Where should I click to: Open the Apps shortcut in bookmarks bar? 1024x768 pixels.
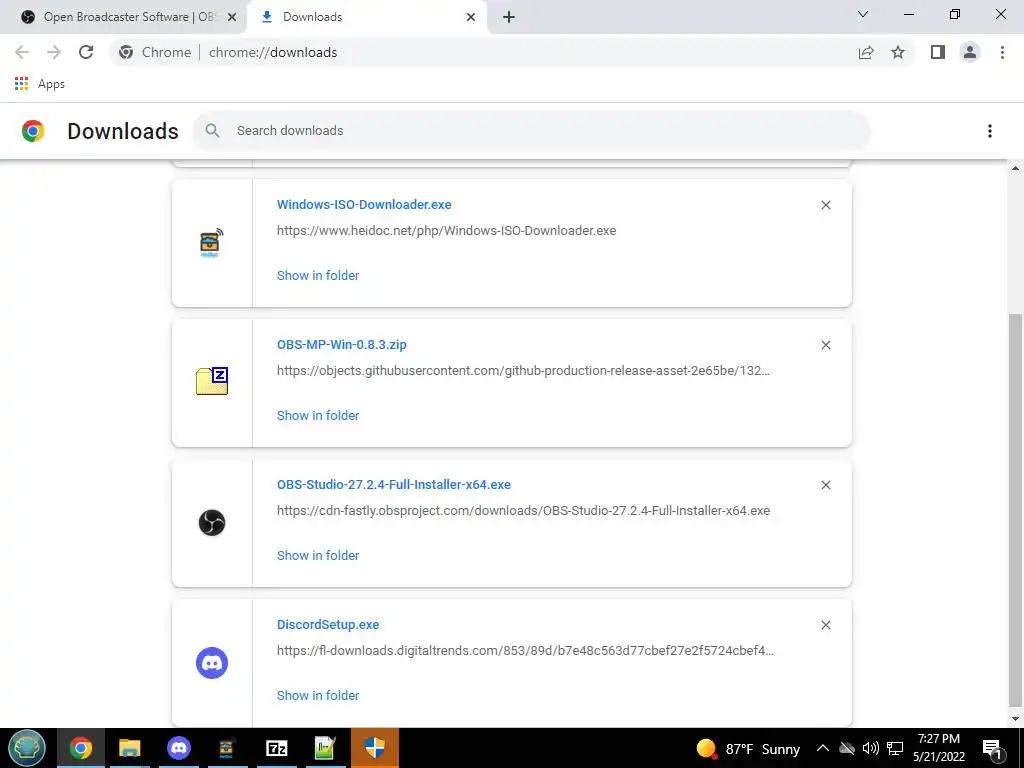pyautogui.click(x=40, y=84)
